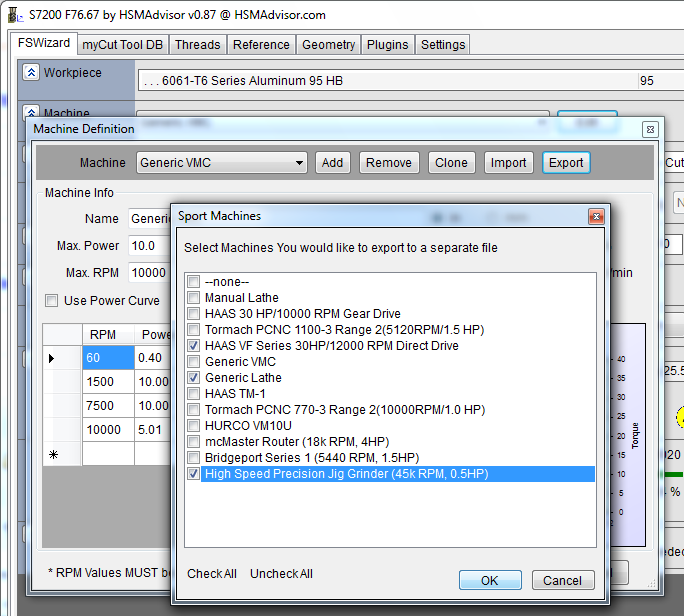The width and height of the screenshot is (684, 616).
Task: Open the Threads tab
Action: [198, 45]
